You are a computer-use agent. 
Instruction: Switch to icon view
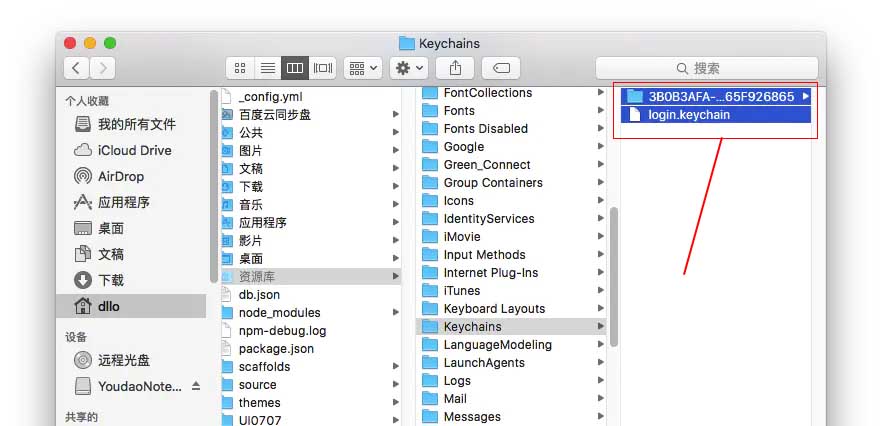pos(240,68)
